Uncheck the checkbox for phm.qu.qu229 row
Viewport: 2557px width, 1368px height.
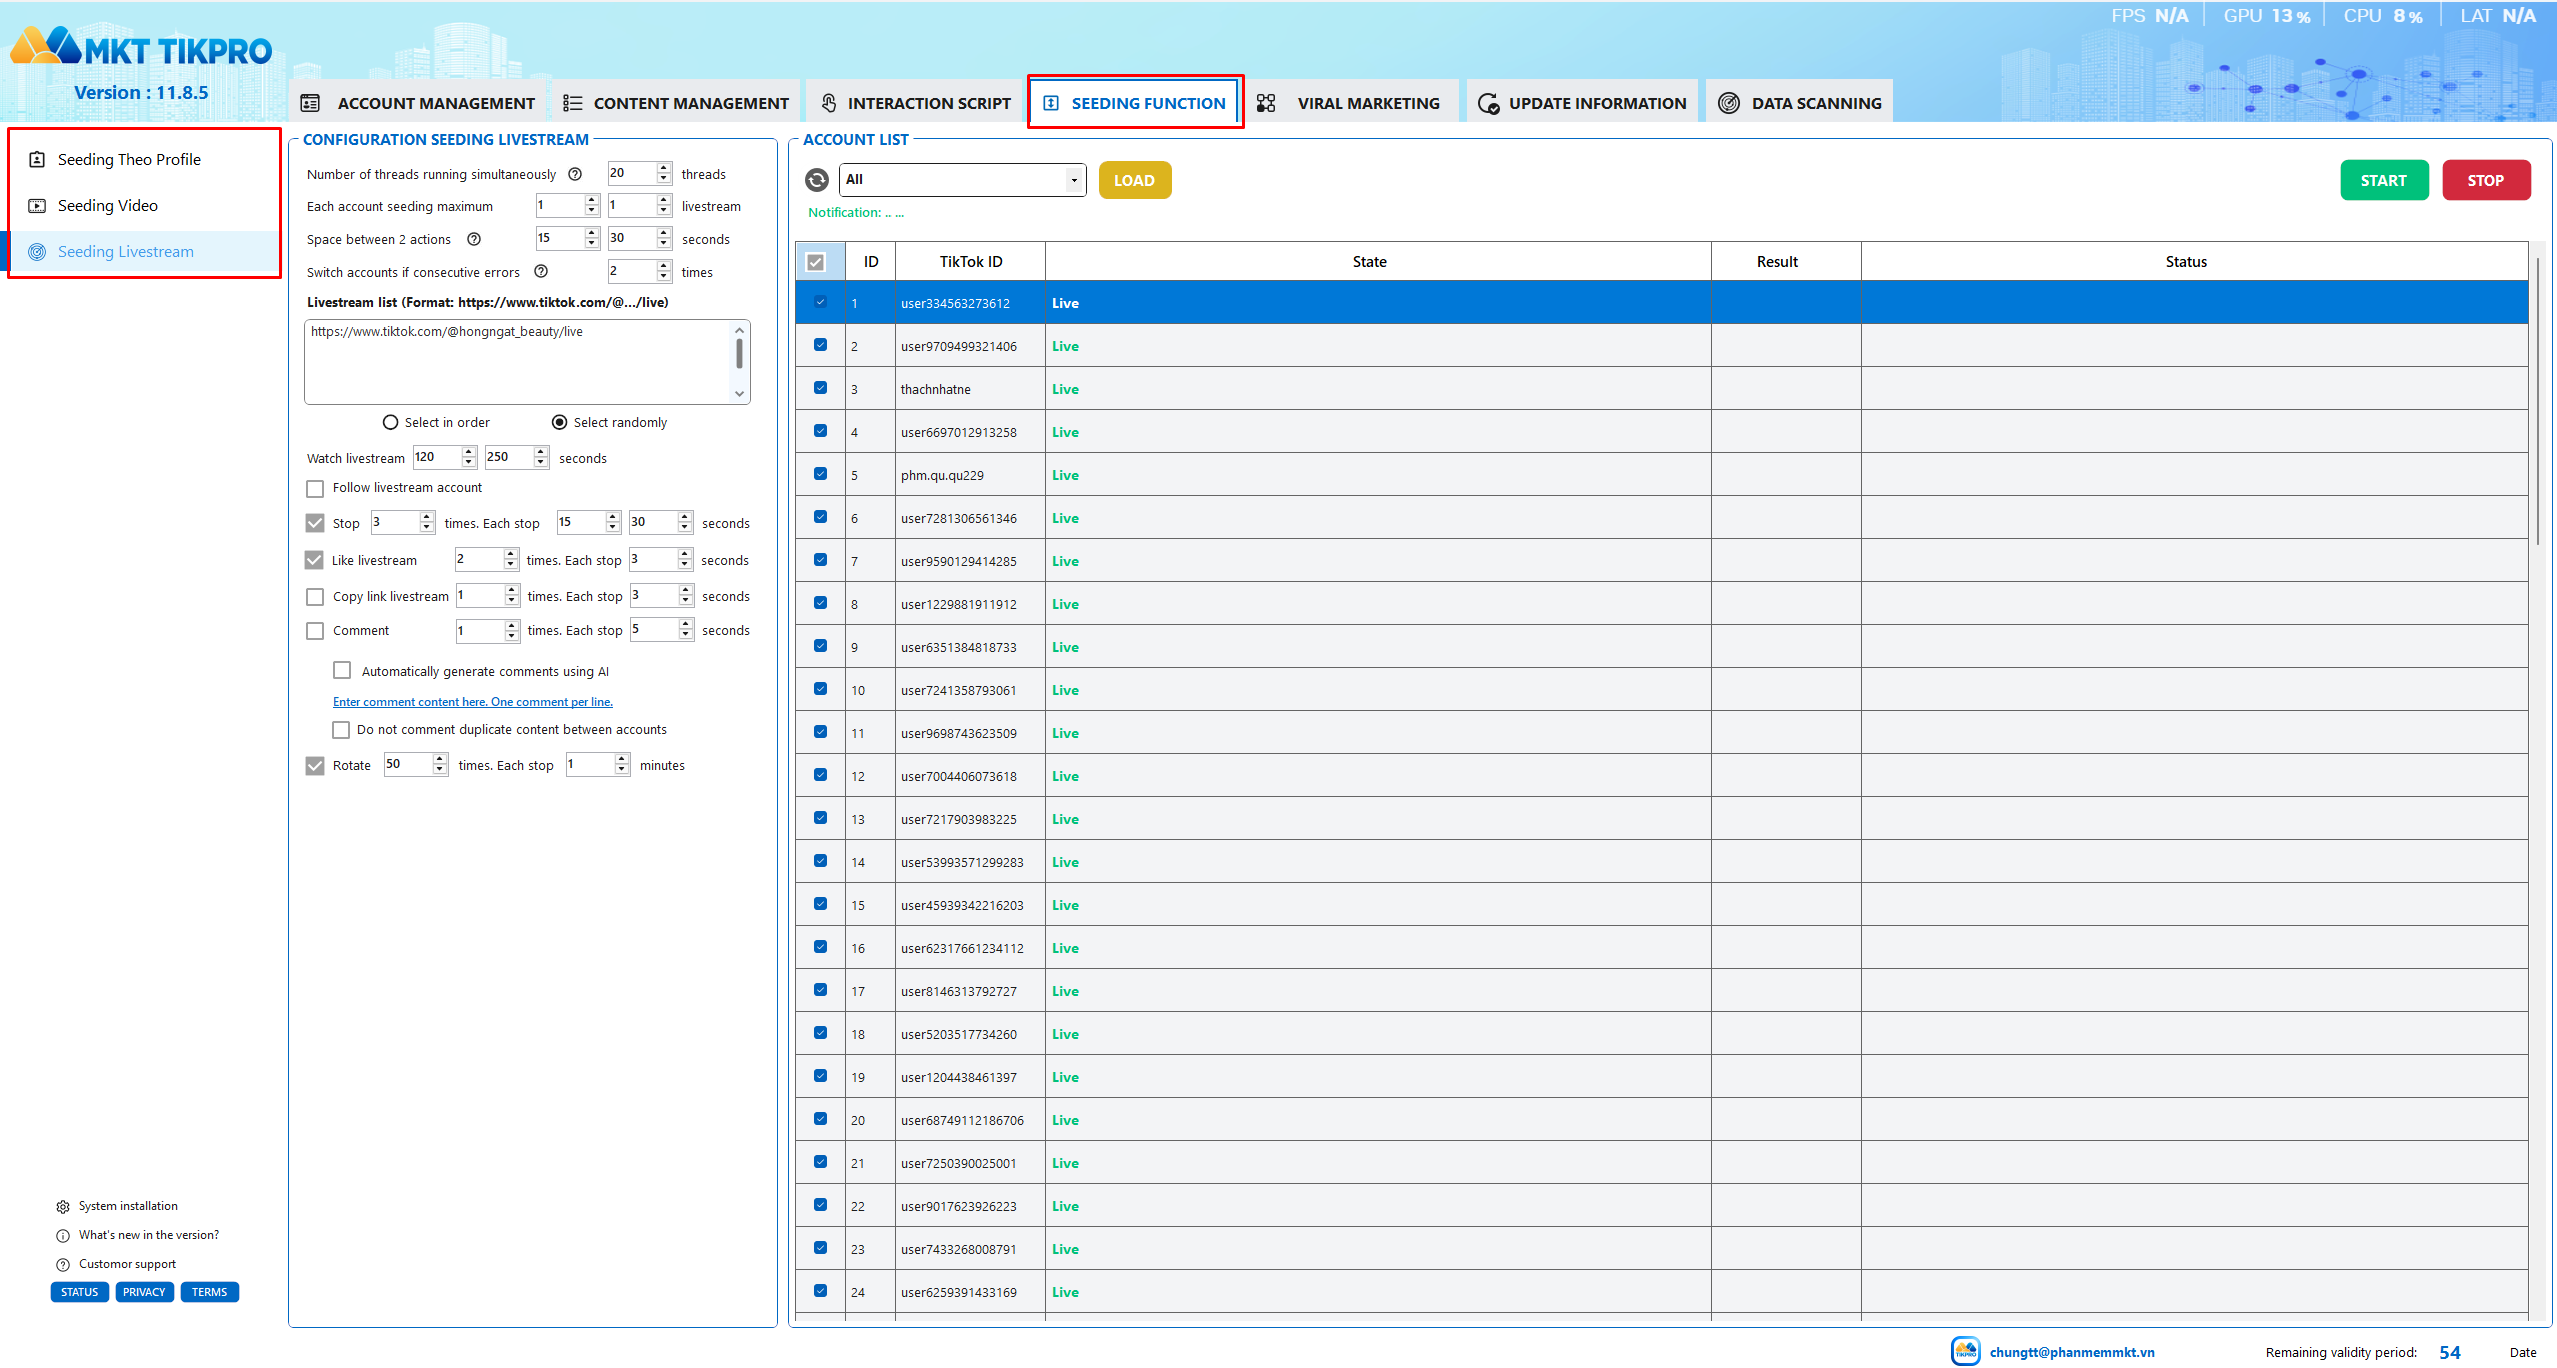point(820,474)
